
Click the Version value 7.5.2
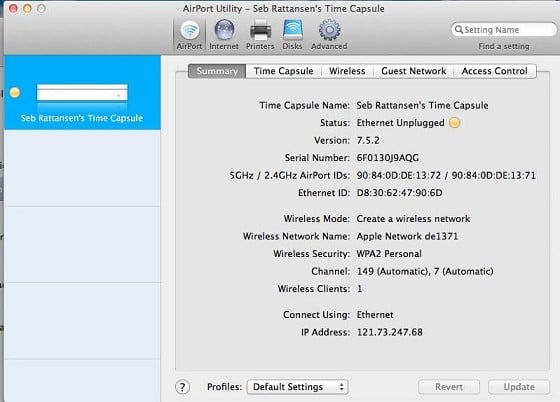click(368, 140)
